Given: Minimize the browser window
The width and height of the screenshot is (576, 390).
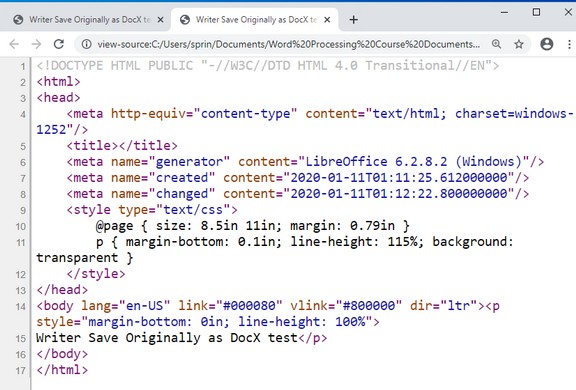Looking at the screenshot, I should 504,12.
